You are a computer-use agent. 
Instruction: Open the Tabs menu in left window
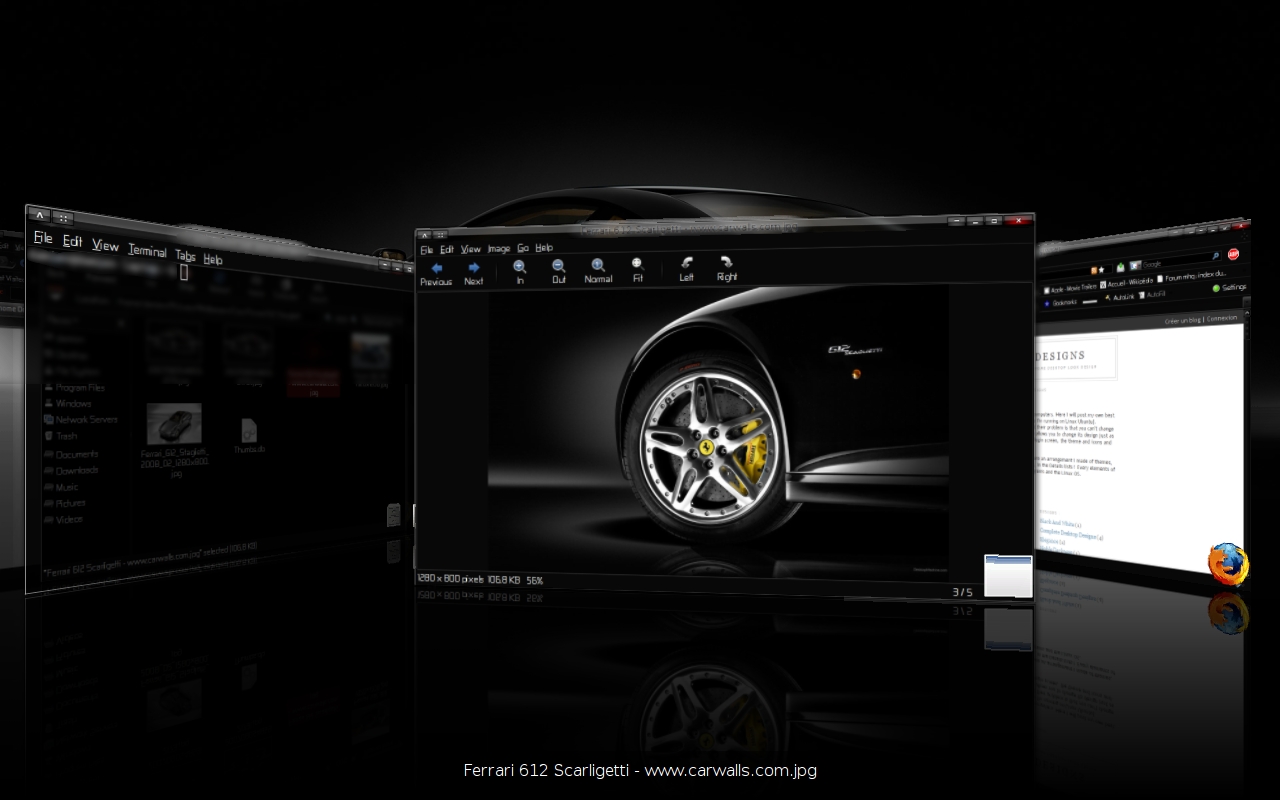point(186,255)
